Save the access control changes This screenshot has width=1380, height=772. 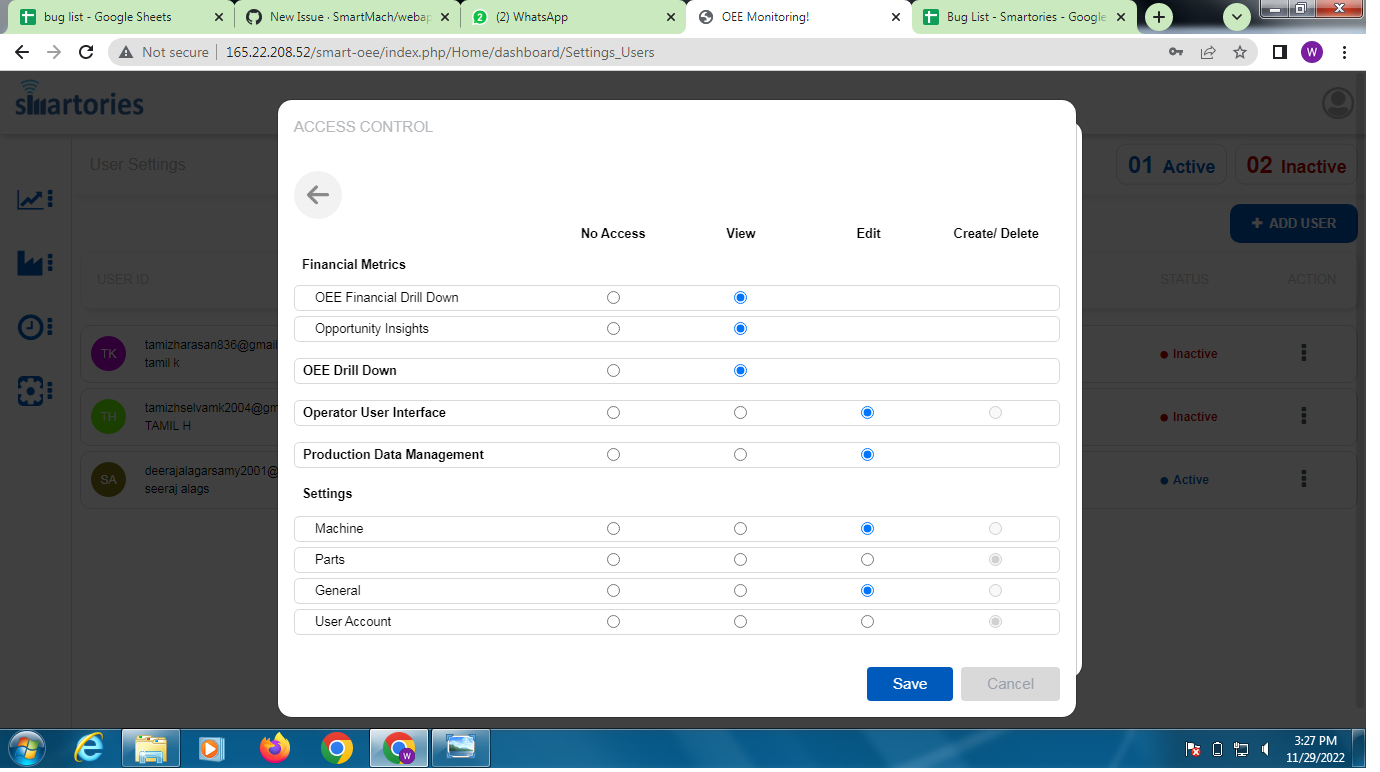pyautogui.click(x=909, y=684)
